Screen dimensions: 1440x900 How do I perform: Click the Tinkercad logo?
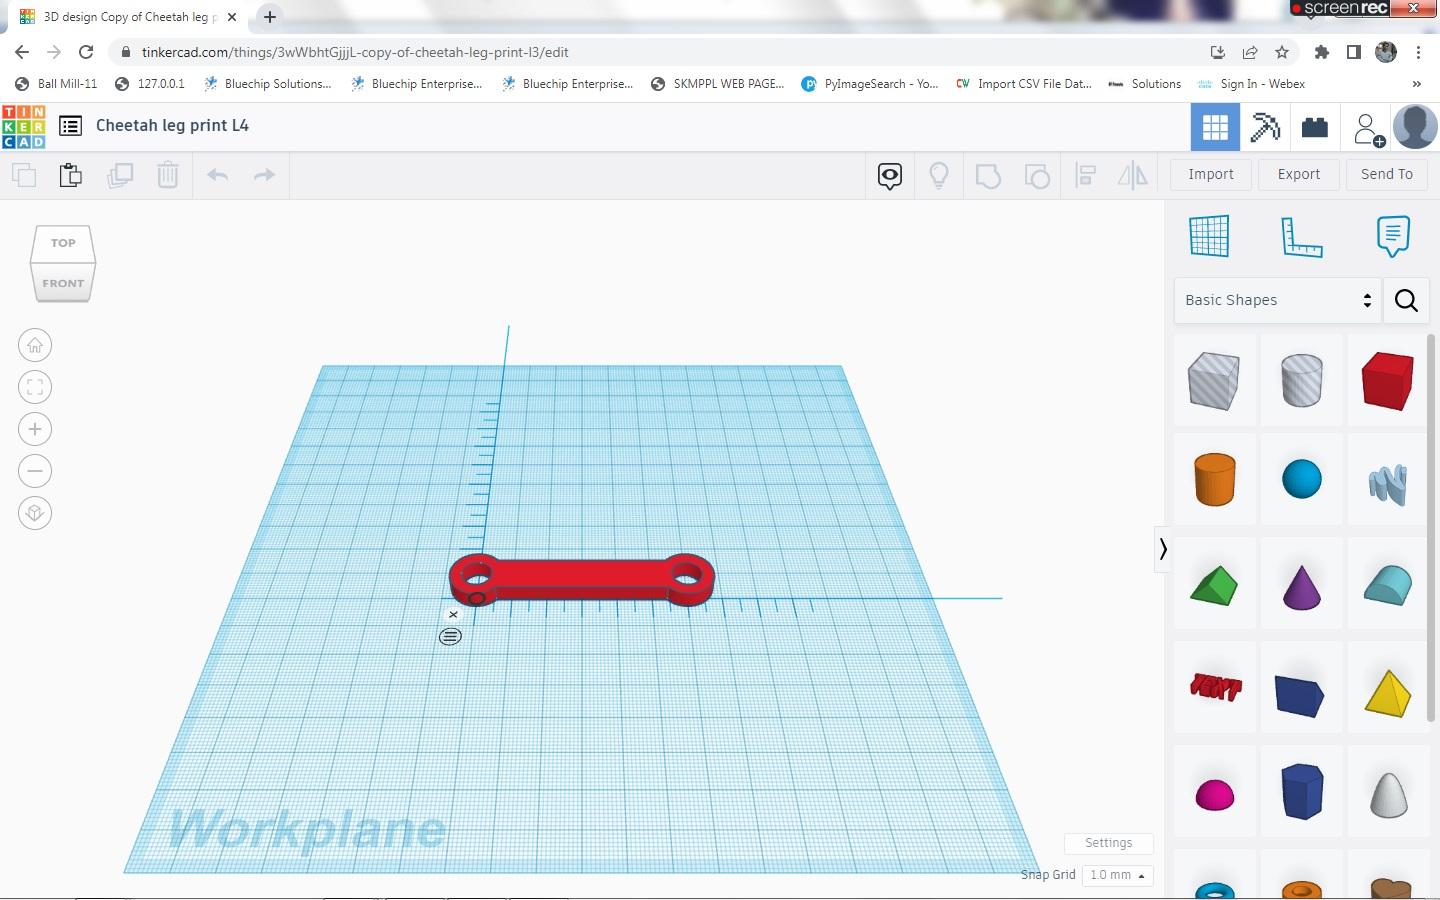tap(24, 127)
